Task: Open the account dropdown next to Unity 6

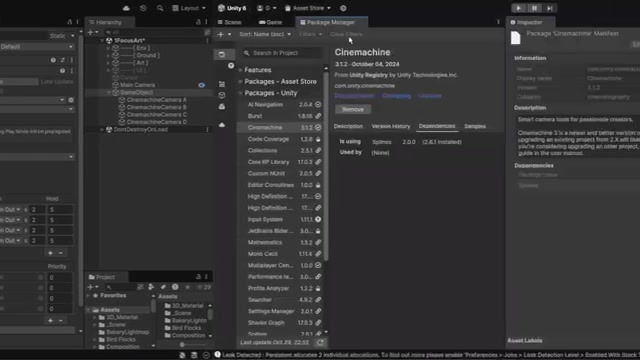Action: point(267,8)
